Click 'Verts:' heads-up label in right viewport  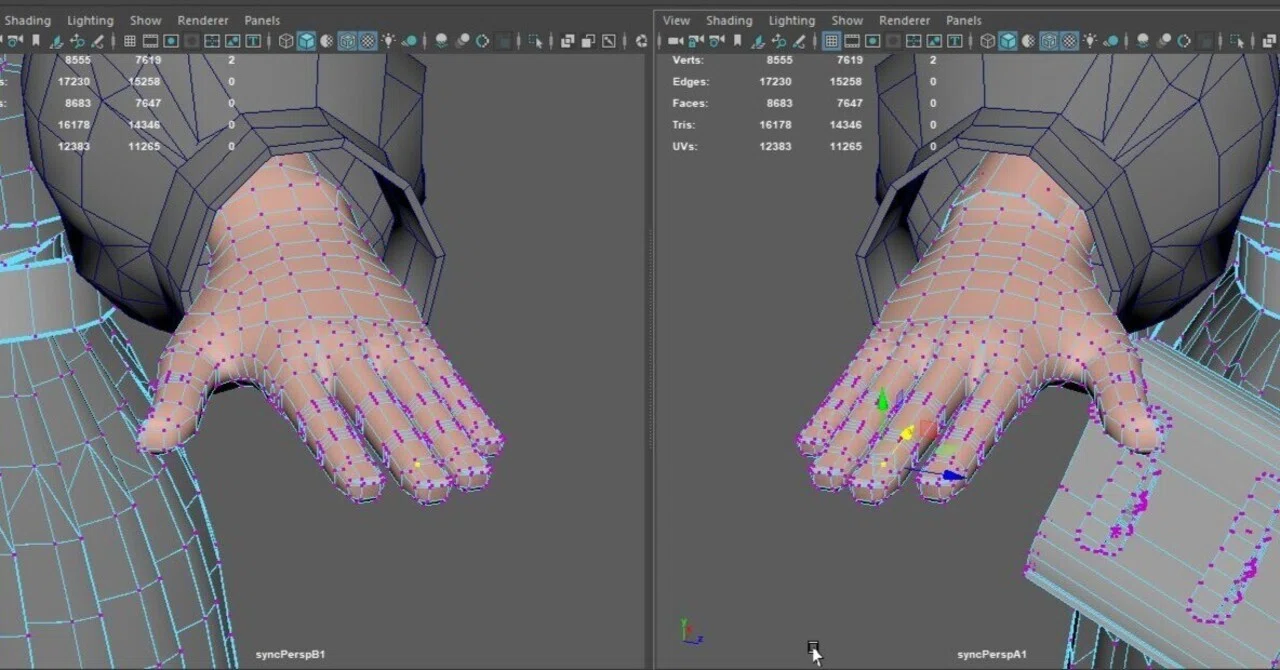tap(689, 60)
